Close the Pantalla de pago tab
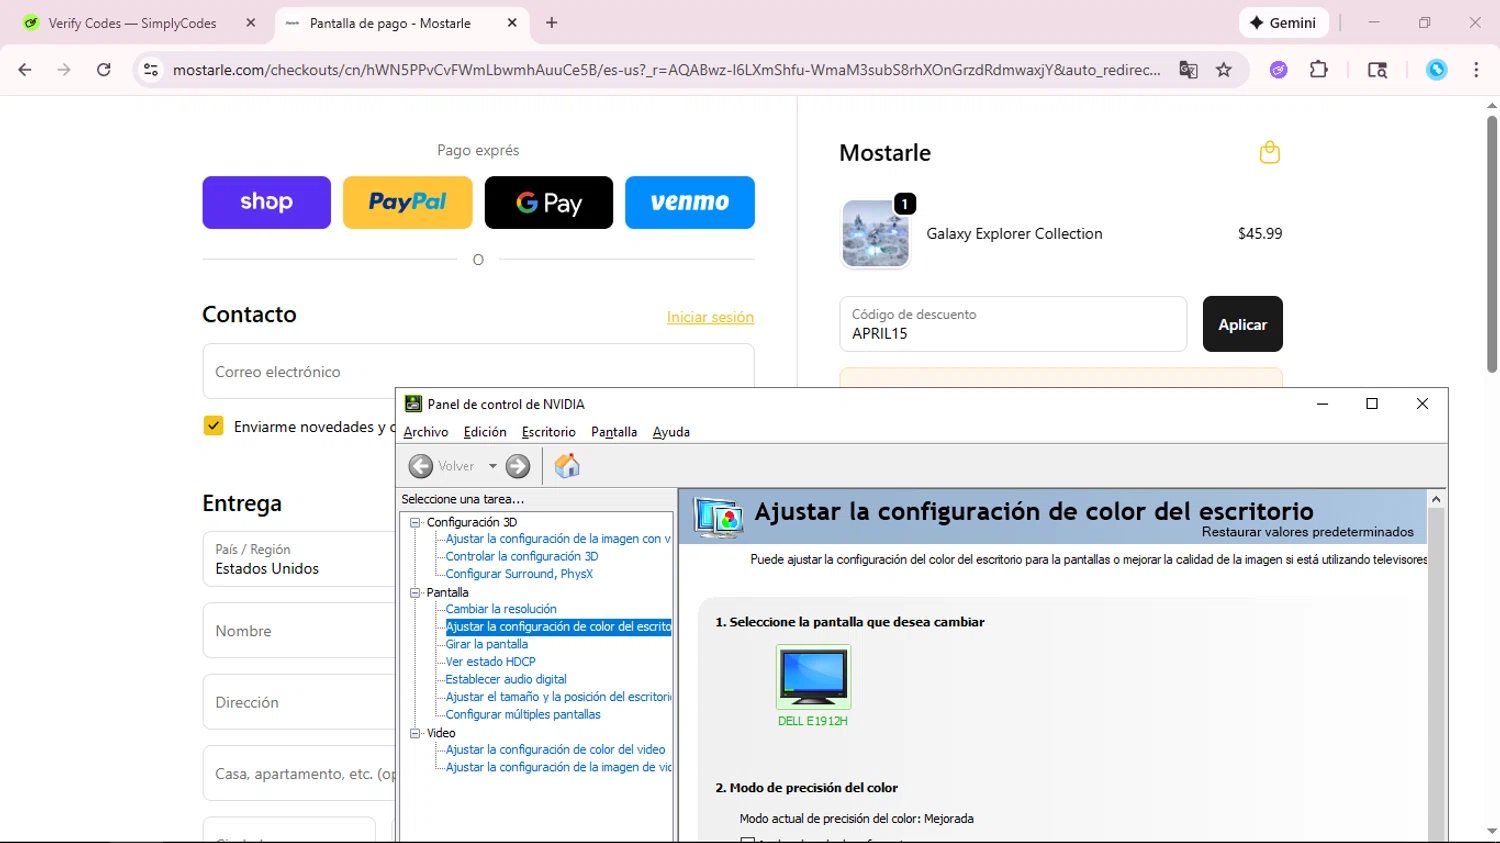Viewport: 1500px width, 843px height. 512,23
